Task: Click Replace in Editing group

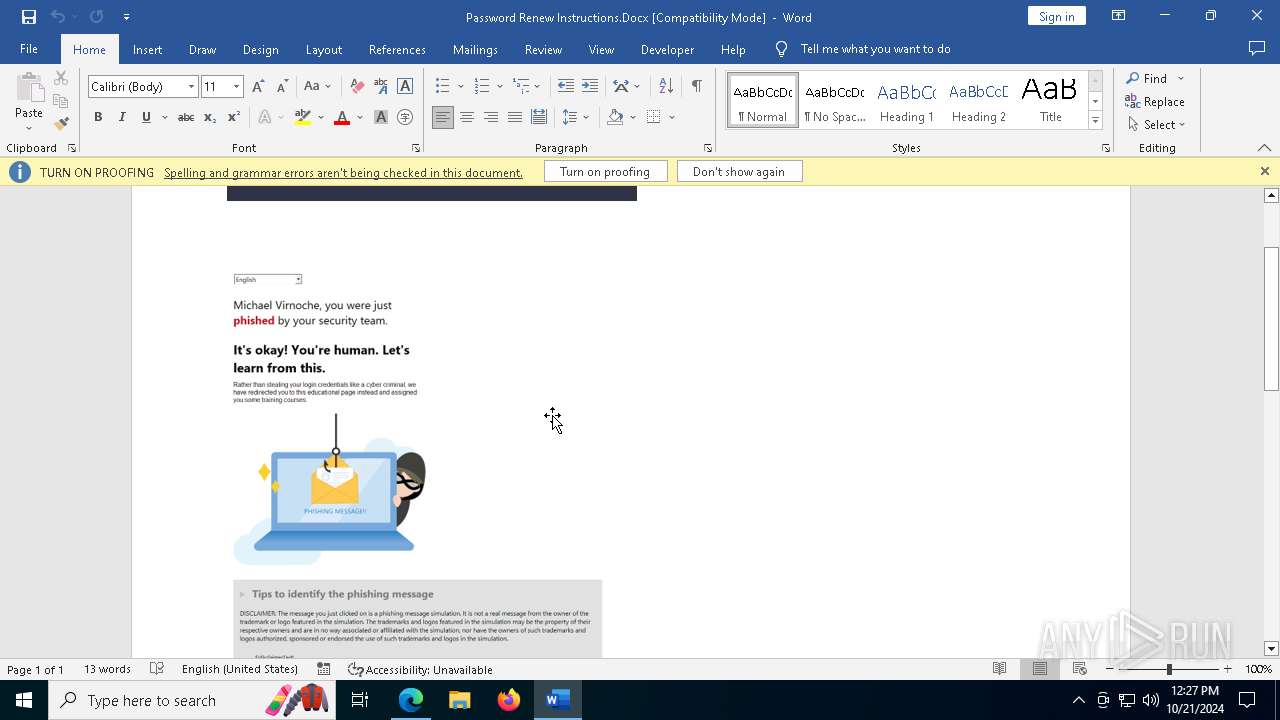Action: pos(1156,102)
